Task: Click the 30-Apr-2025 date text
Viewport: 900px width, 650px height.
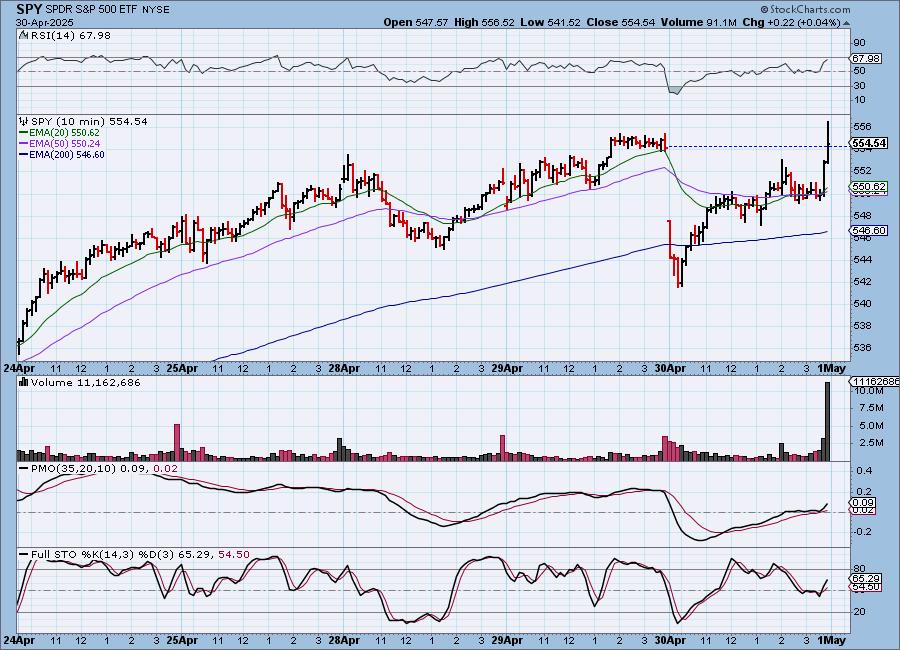Action: [44, 23]
